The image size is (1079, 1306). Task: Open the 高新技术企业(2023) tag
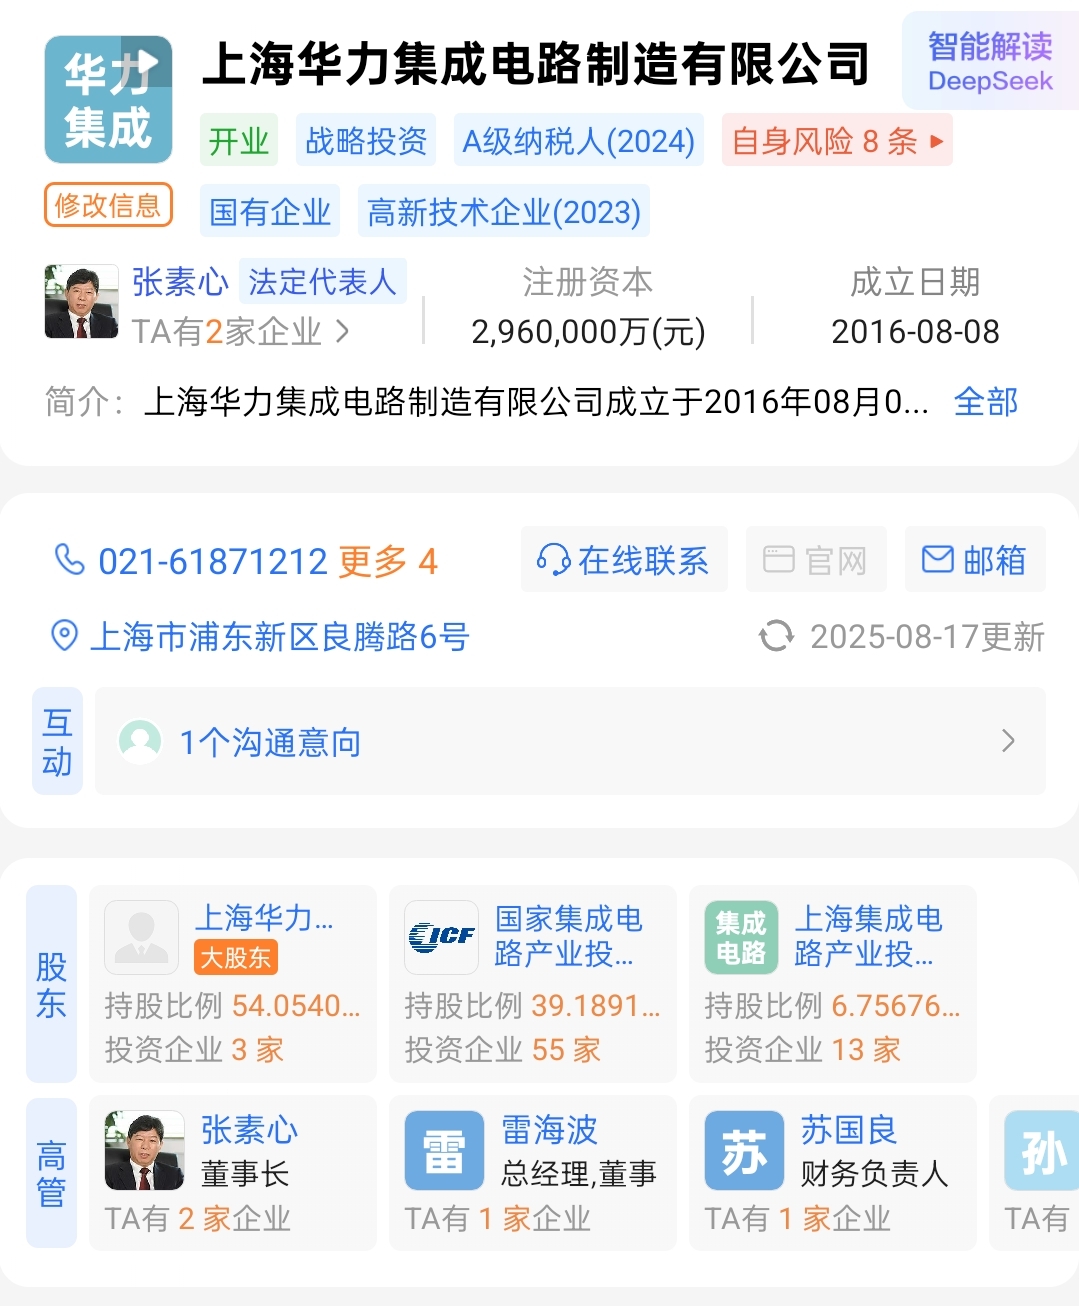(x=504, y=211)
